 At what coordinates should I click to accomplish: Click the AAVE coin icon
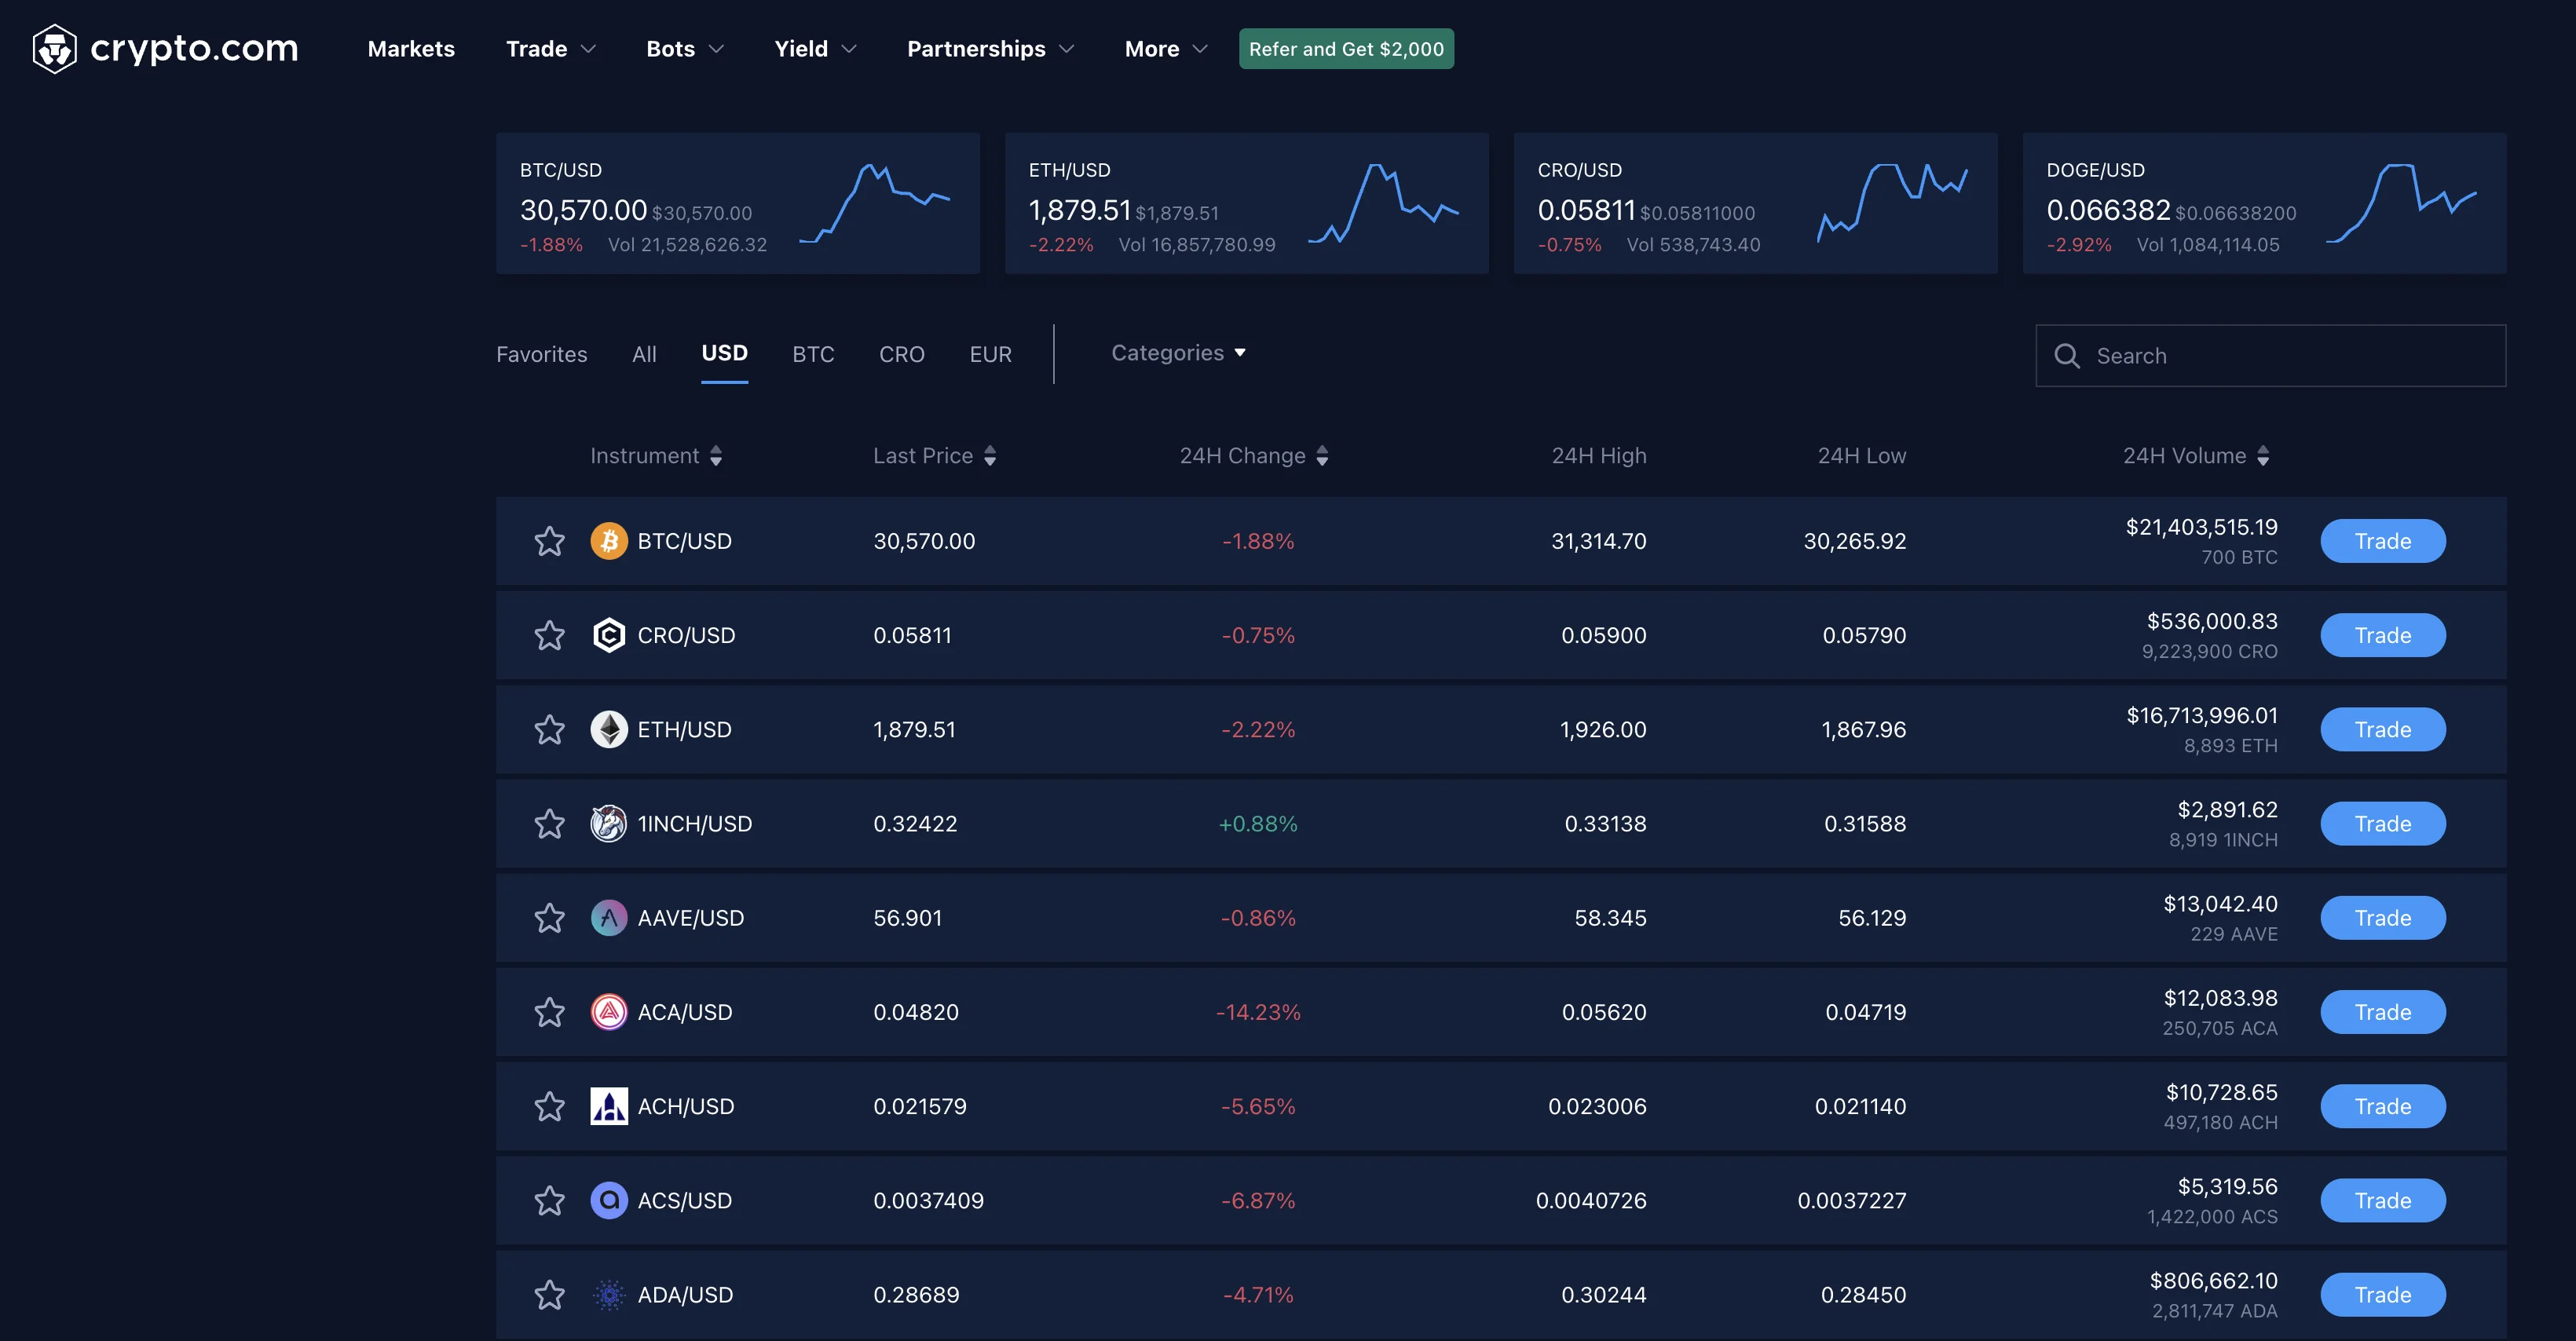pyautogui.click(x=608, y=918)
